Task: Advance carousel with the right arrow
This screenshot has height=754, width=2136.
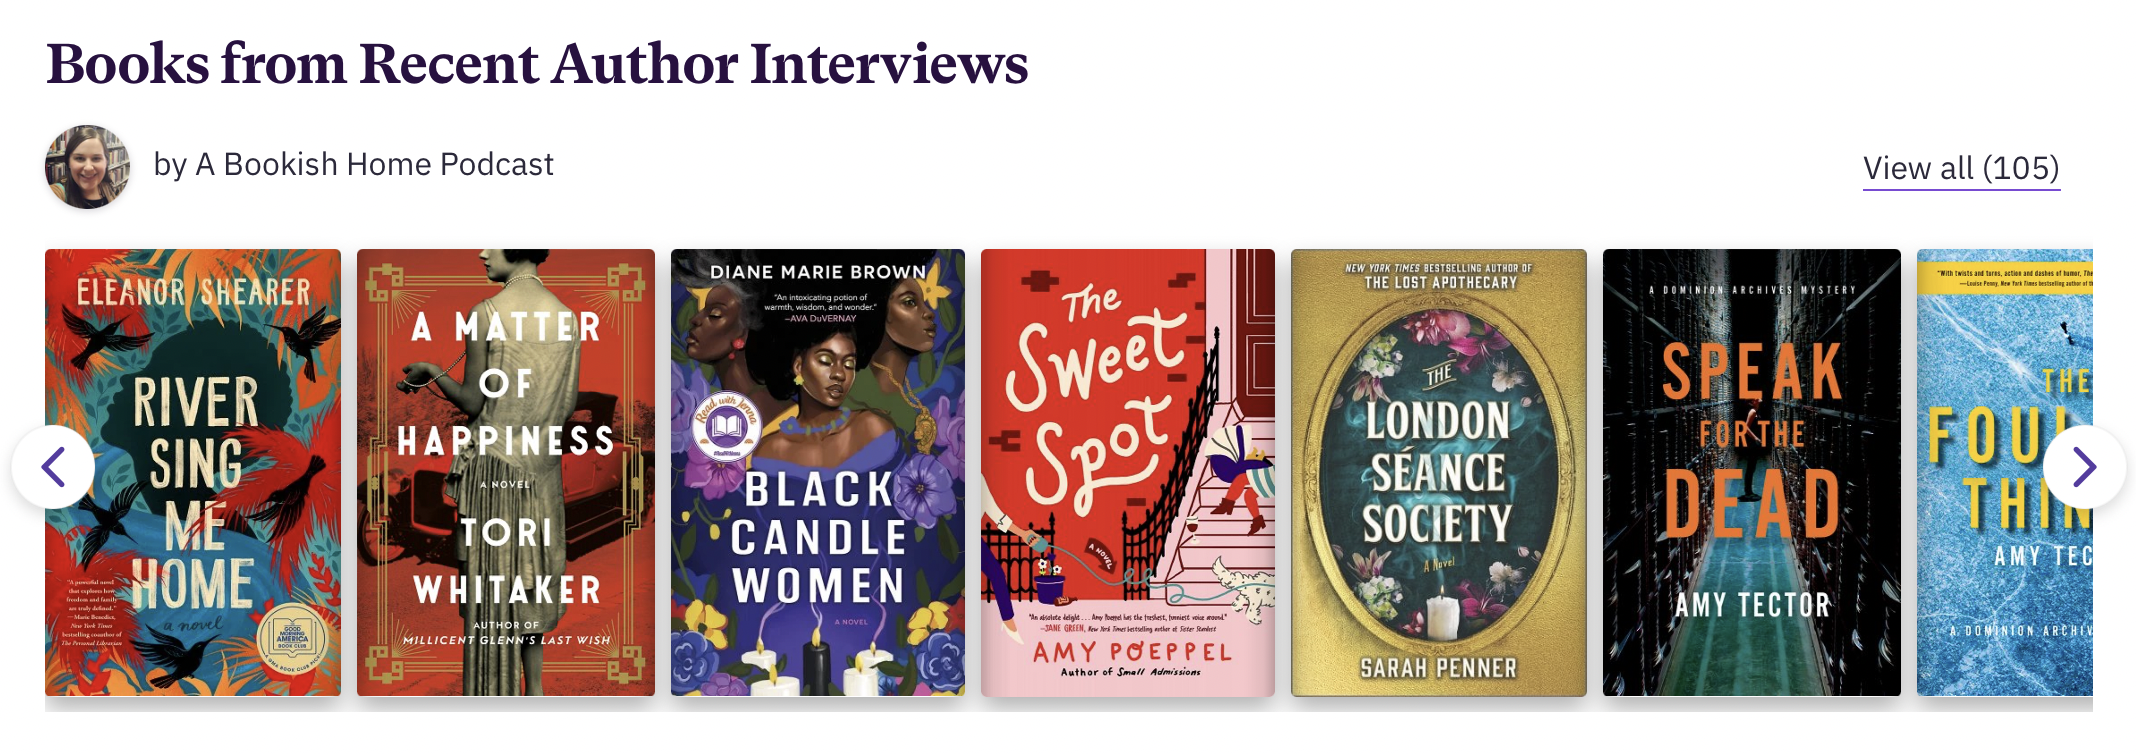Action: [x=2084, y=467]
